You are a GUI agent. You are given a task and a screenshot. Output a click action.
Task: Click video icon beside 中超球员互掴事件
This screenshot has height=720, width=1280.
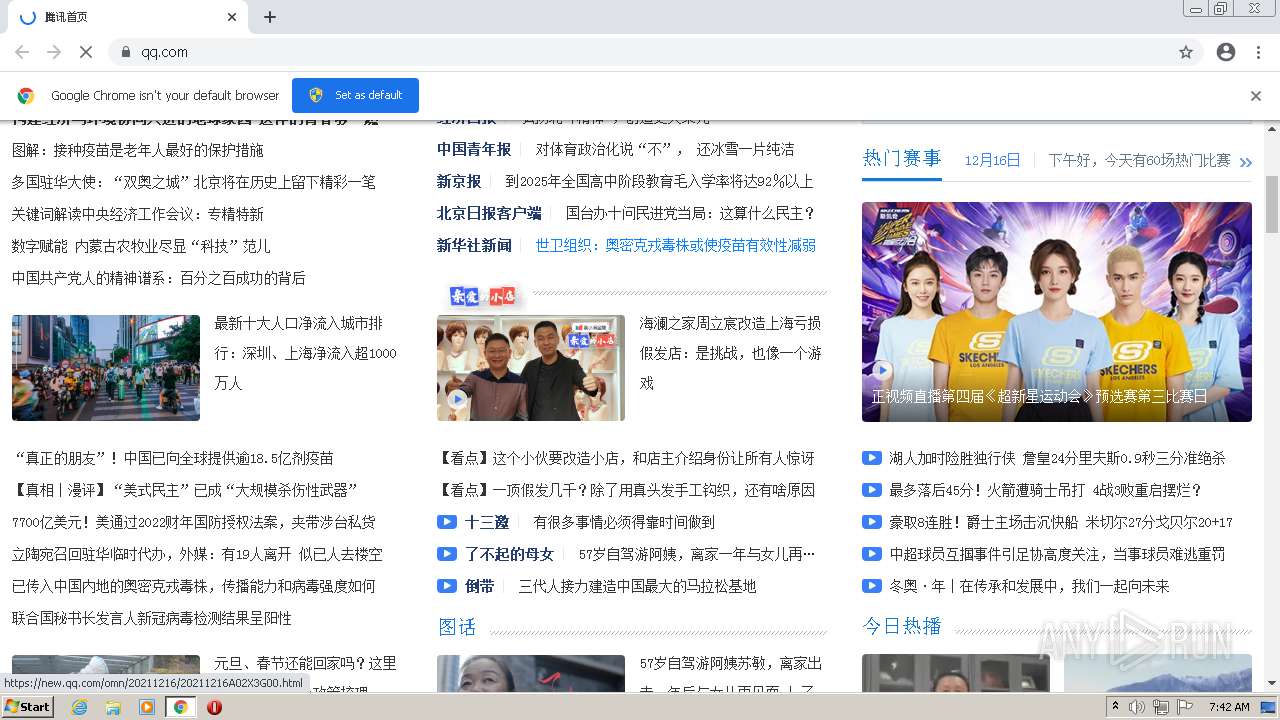click(872, 554)
